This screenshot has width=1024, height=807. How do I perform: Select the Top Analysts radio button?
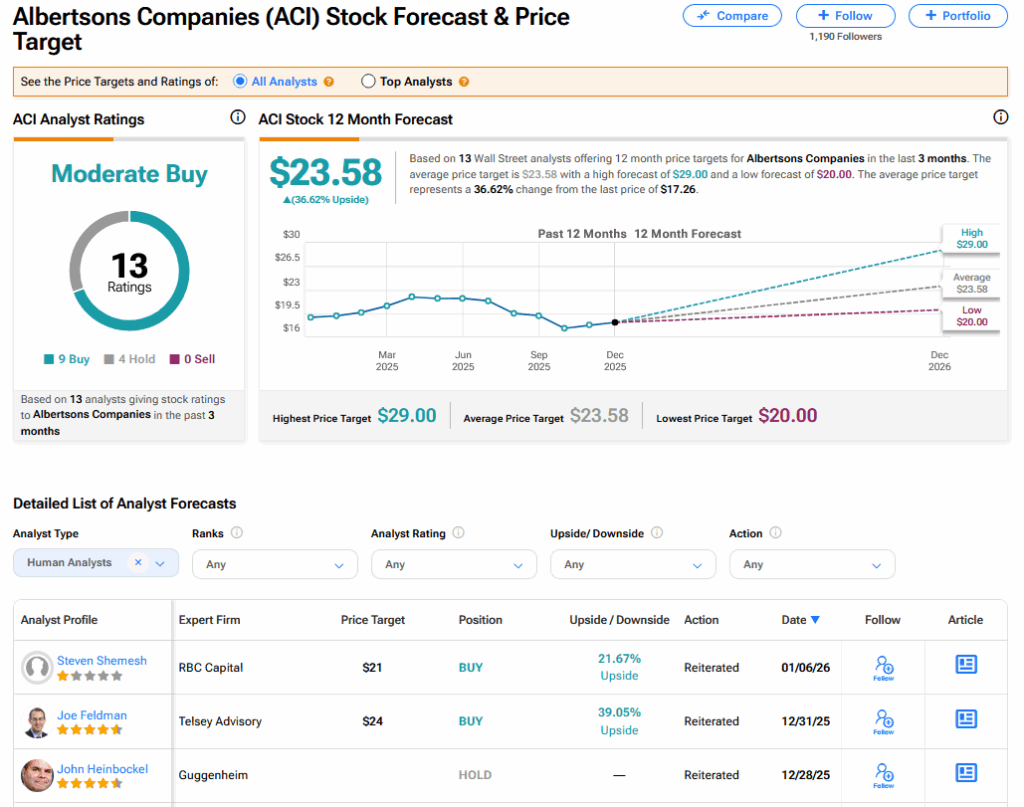tap(368, 82)
